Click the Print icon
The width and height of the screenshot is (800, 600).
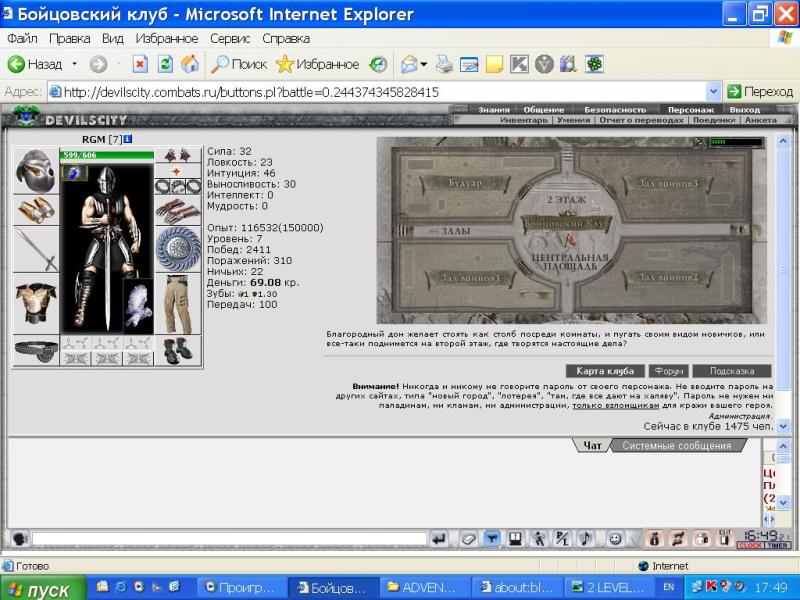click(444, 64)
